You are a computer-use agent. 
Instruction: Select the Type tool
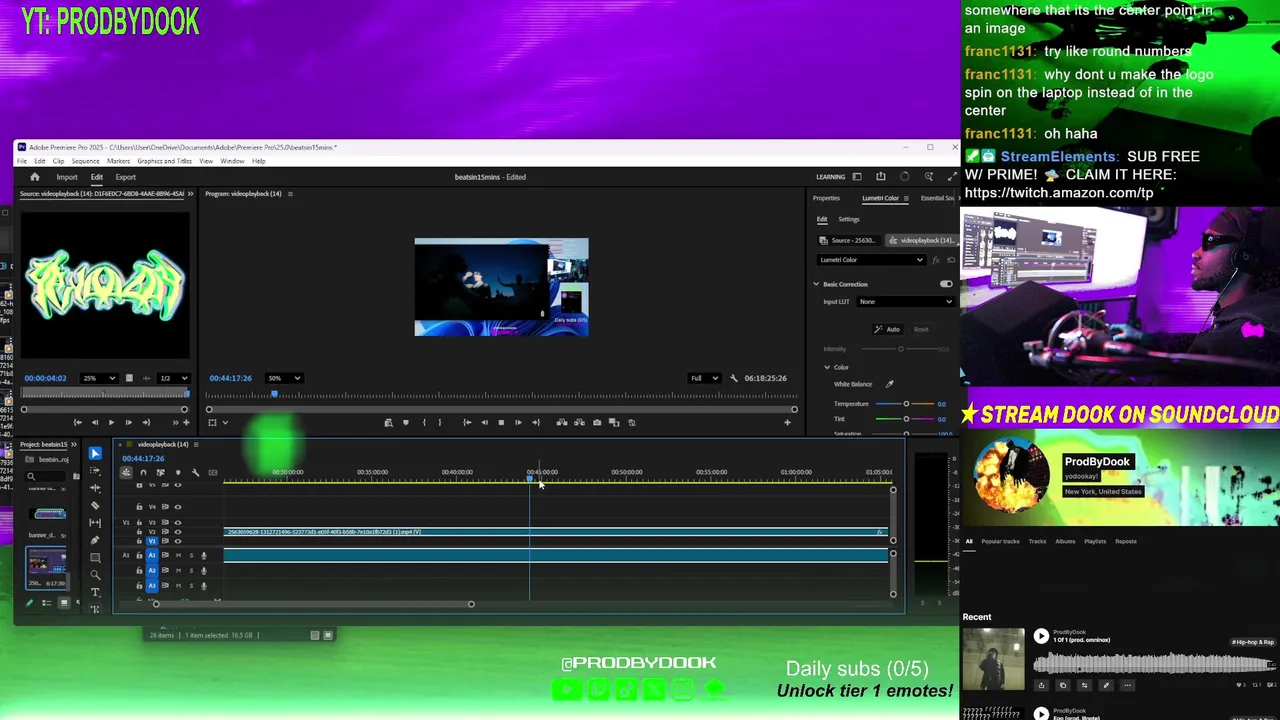click(95, 592)
